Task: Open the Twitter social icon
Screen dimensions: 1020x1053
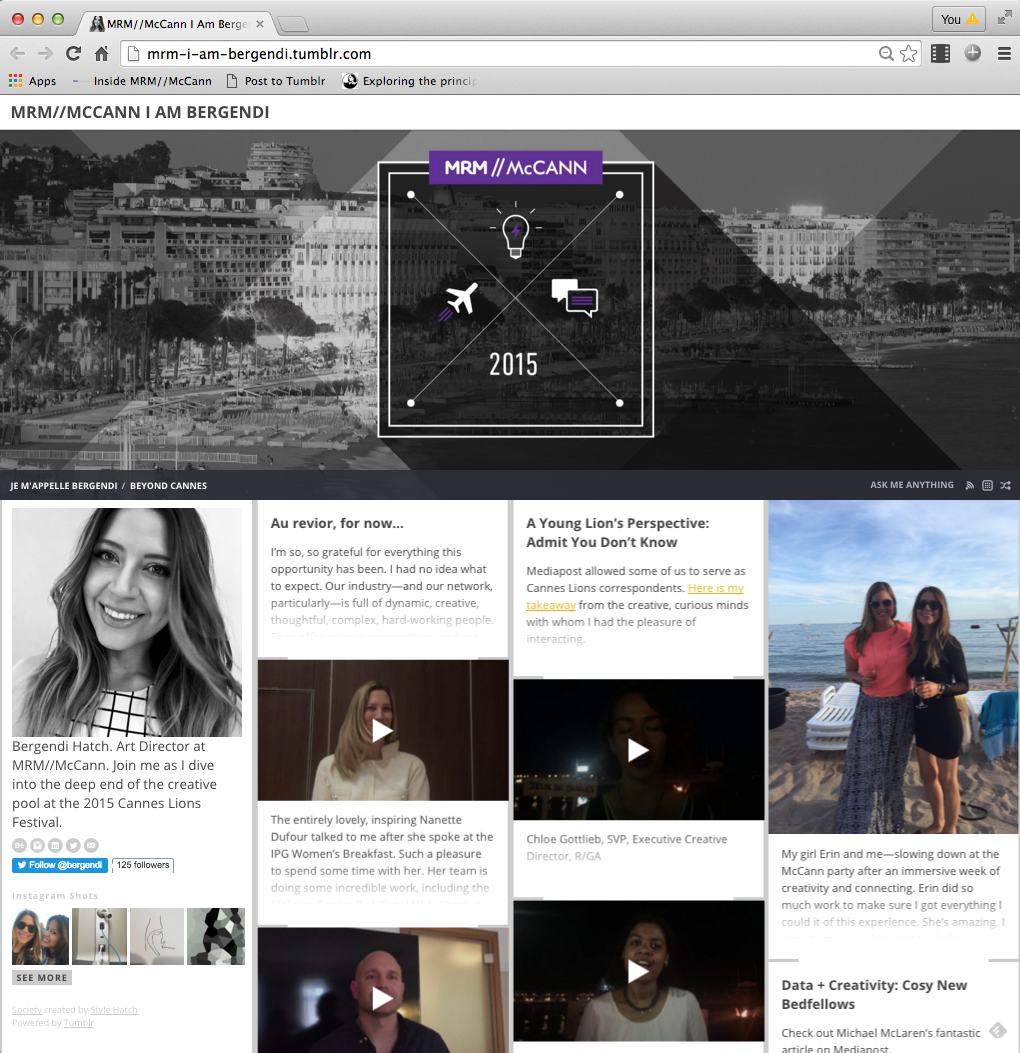Action: point(73,845)
